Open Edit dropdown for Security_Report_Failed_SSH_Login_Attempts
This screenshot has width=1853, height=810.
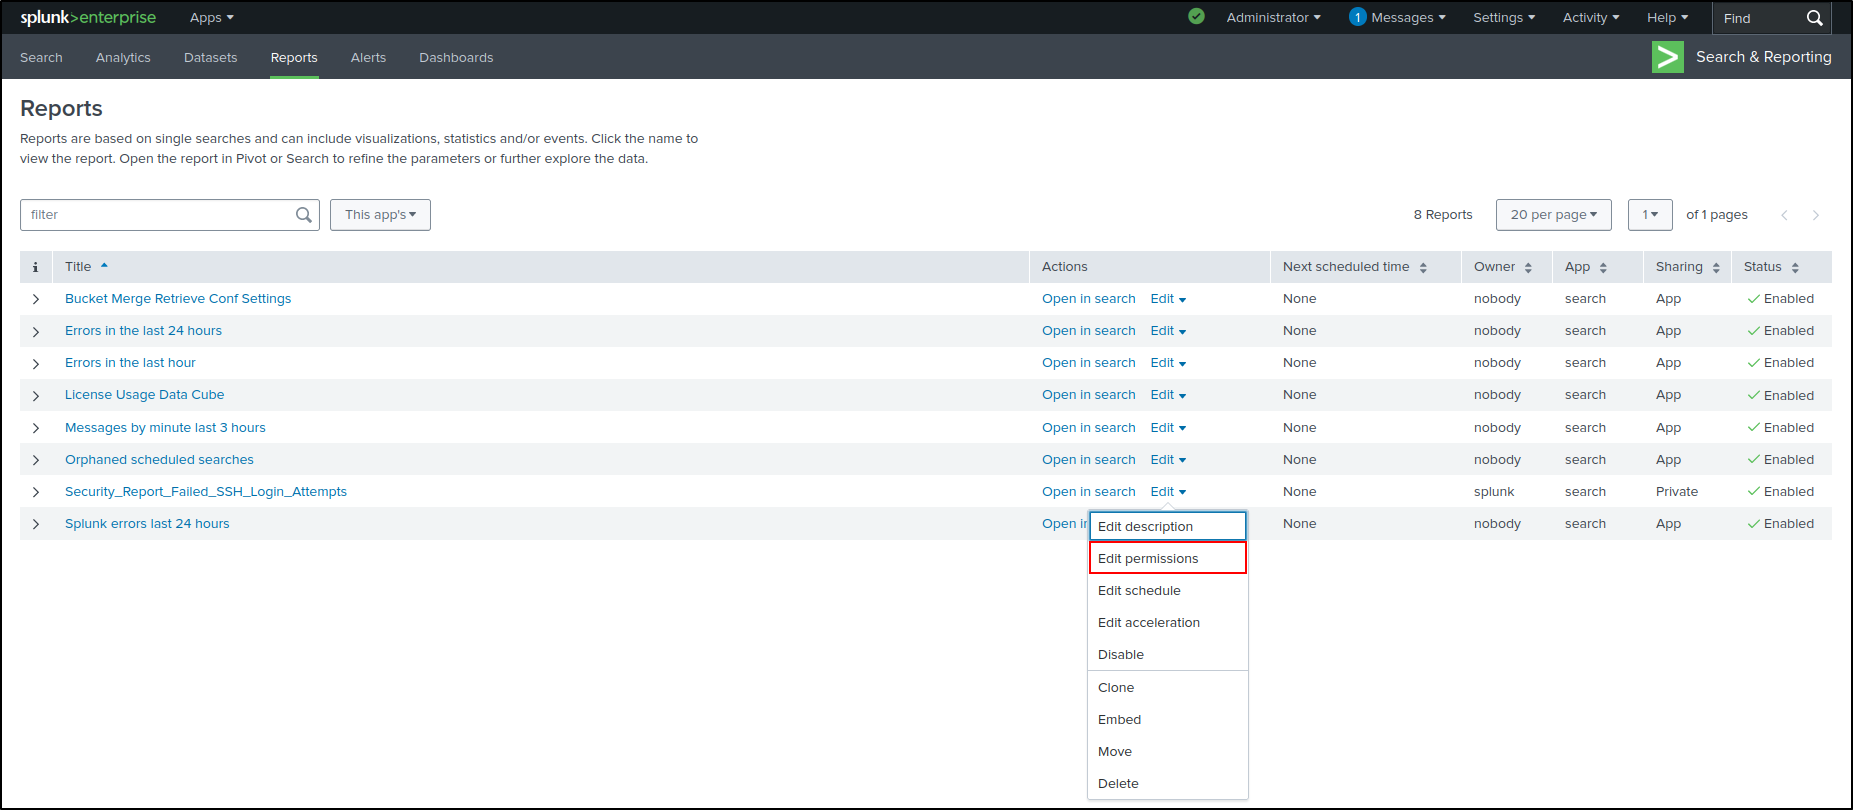[1168, 492]
